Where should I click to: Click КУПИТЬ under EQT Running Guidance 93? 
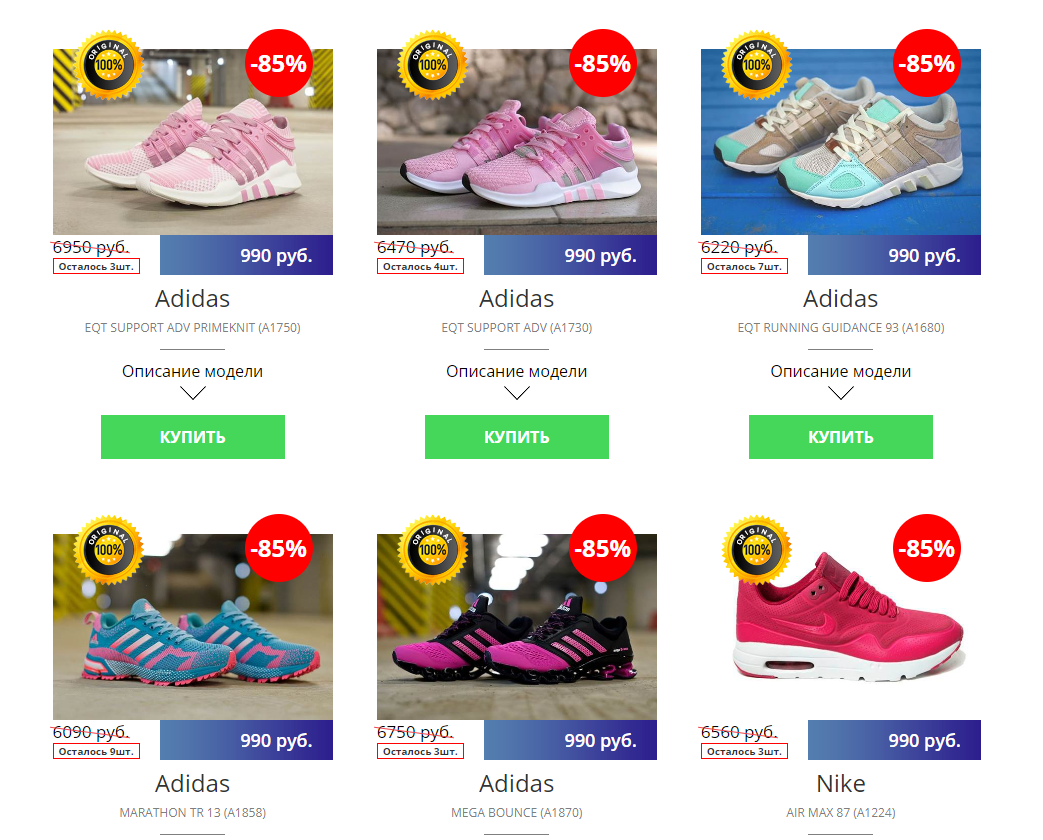coord(841,437)
